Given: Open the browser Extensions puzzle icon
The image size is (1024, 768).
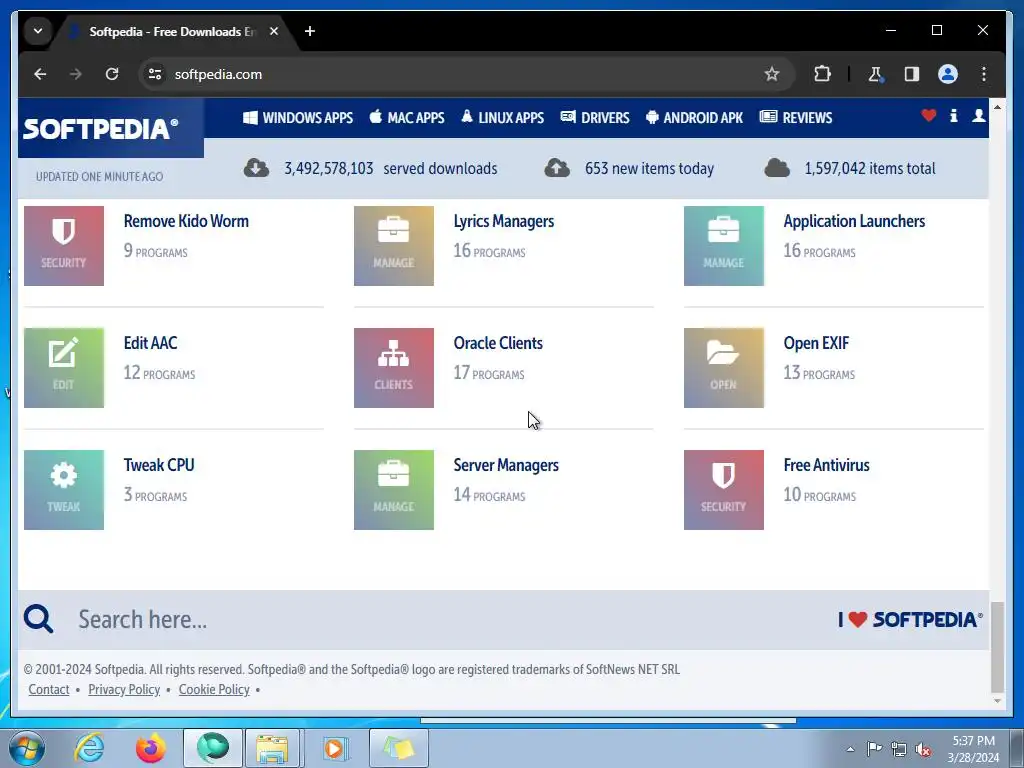Looking at the screenshot, I should coord(822,74).
